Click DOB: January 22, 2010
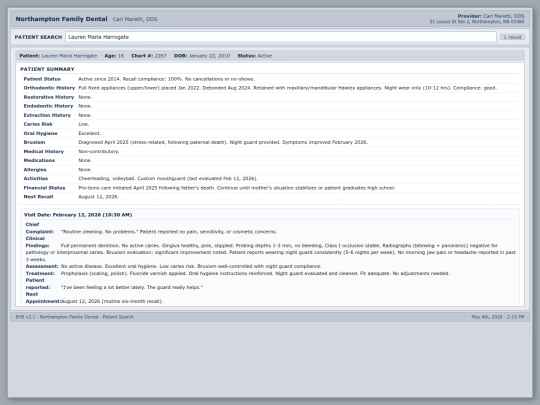This screenshot has width=540, height=405. pyautogui.click(x=202, y=56)
